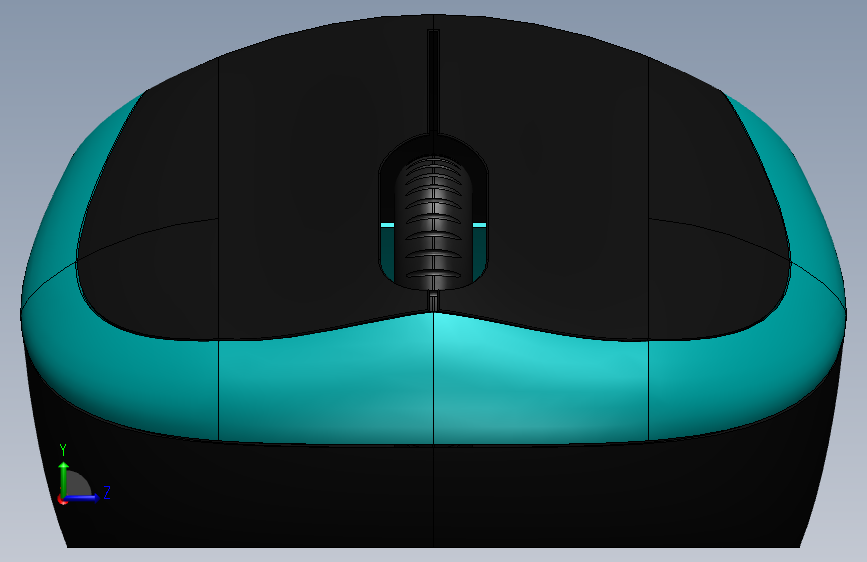Image resolution: width=867 pixels, height=562 pixels.
Task: Click the narrow slot above the scroll wheel
Action: pos(434,81)
